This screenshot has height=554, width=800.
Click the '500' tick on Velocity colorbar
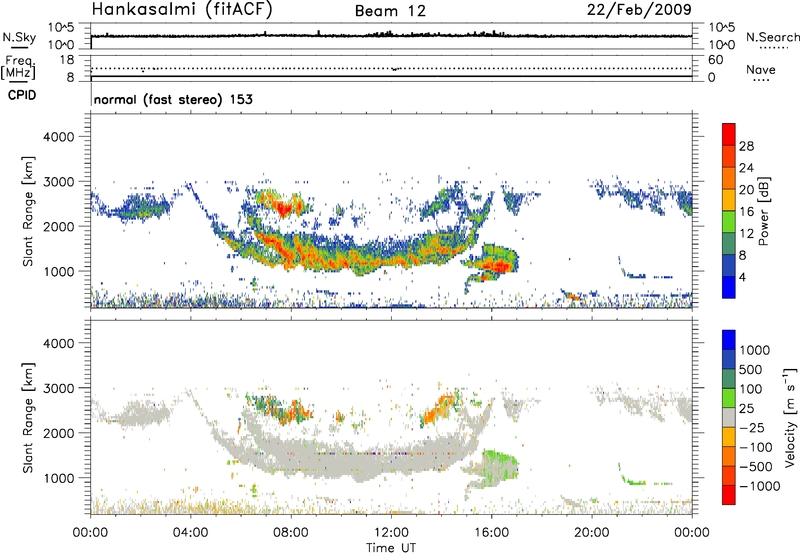(753, 369)
